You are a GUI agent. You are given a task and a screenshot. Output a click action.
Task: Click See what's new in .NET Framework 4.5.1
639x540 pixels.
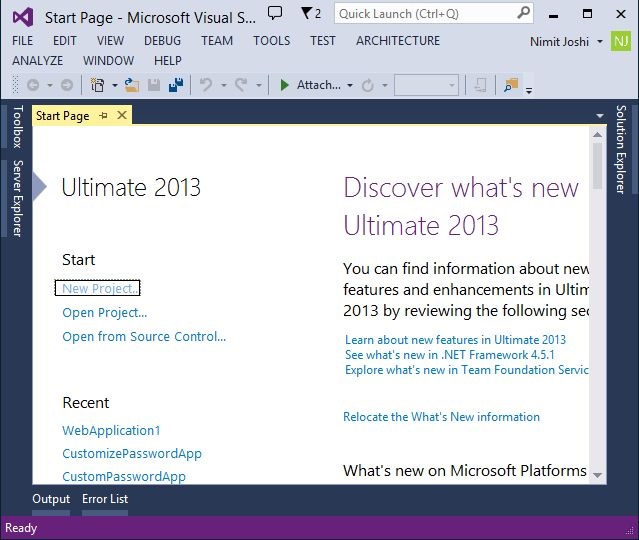click(450, 355)
